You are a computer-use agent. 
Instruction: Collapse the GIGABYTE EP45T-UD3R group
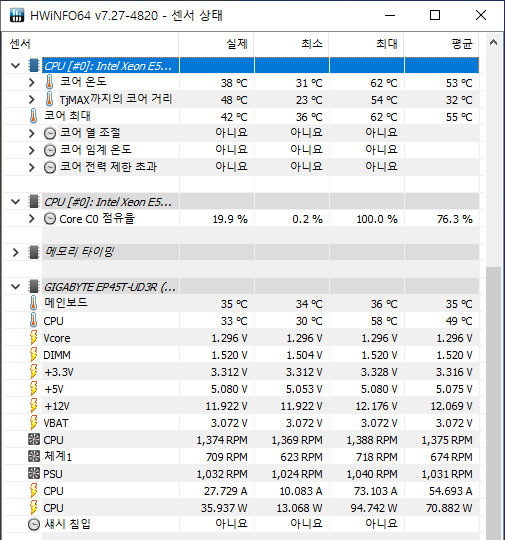pos(16,287)
